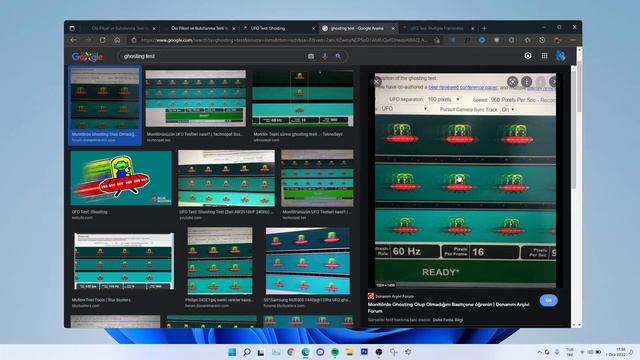The image size is (640, 360).
Task: Switch to the second browser tab
Action: (198, 28)
